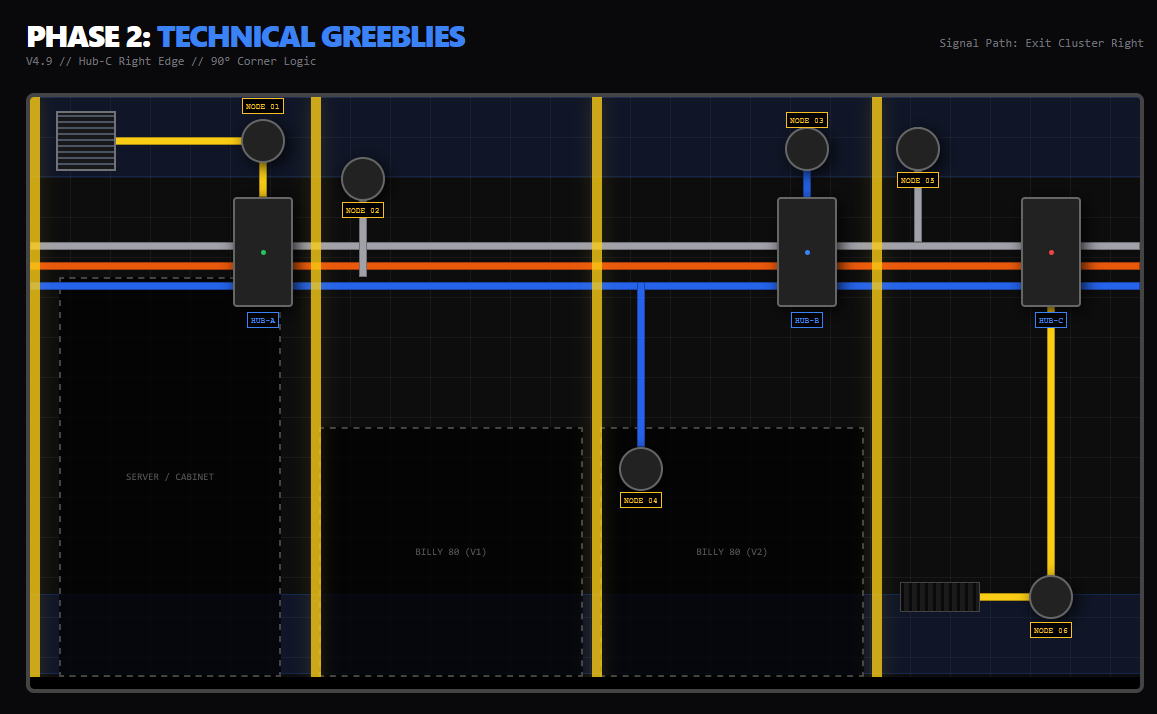Select the NODE 06 label tag
This screenshot has height=714, width=1157.
(x=1051, y=630)
